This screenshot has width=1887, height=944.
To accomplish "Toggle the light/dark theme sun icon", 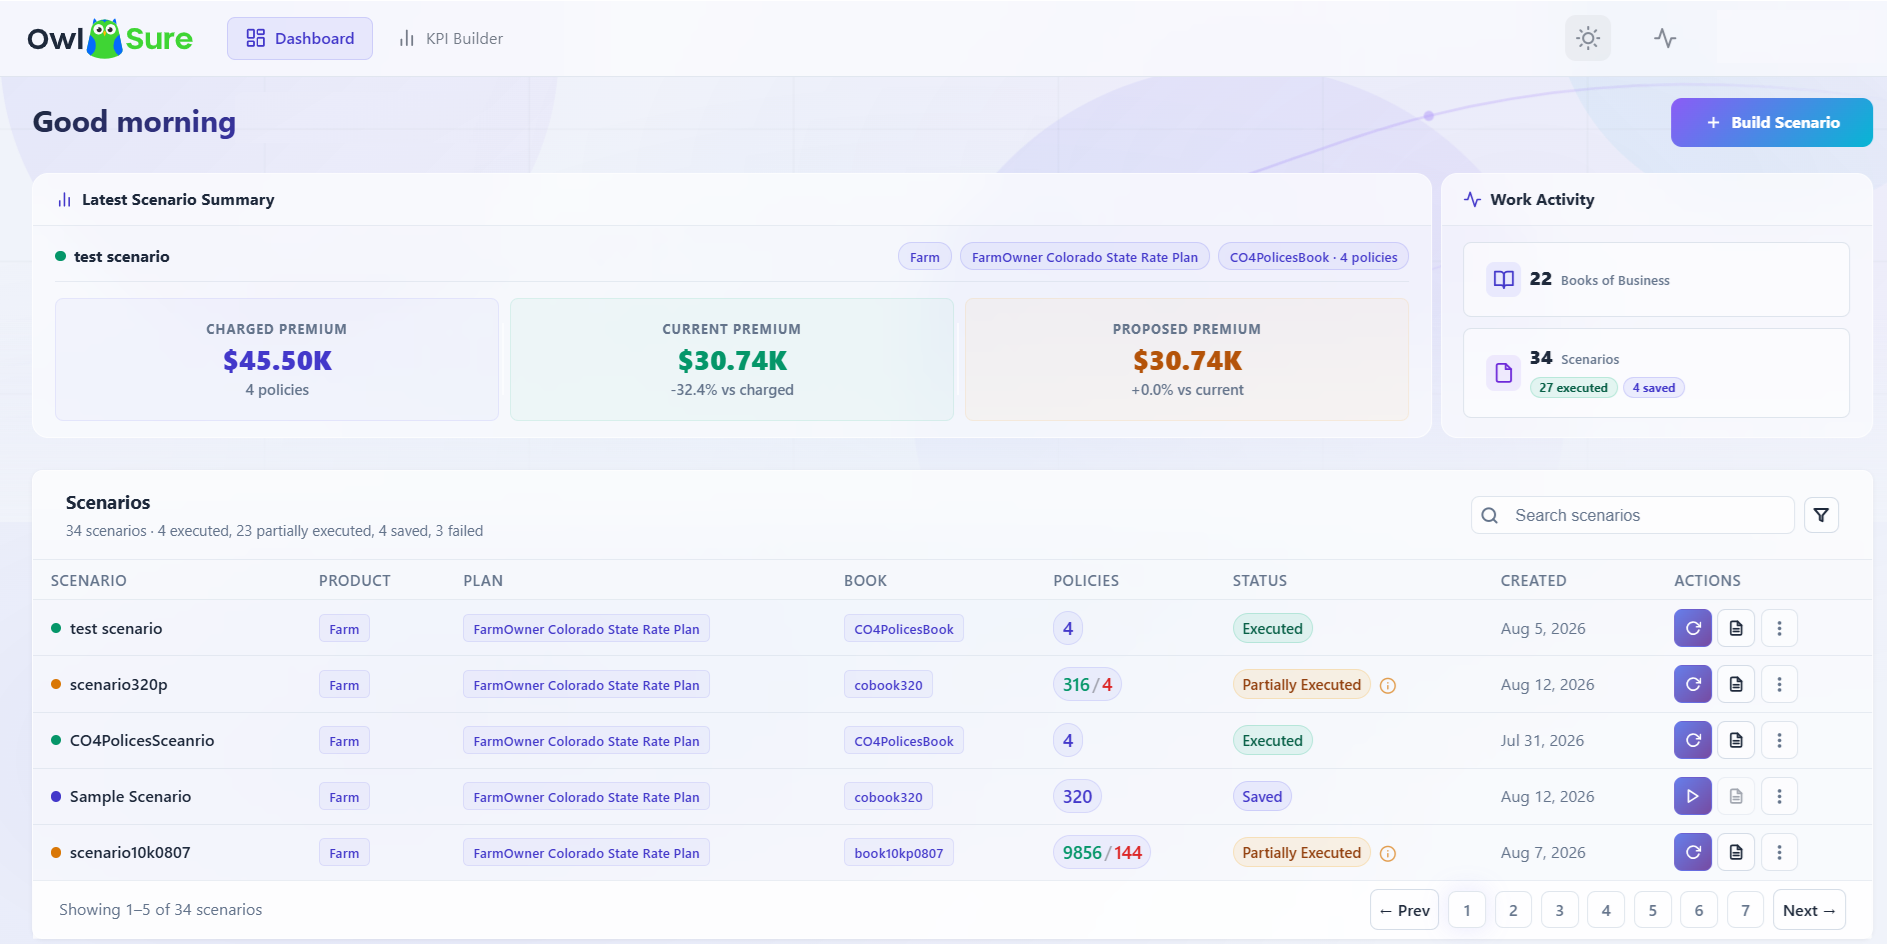I will click(x=1588, y=38).
